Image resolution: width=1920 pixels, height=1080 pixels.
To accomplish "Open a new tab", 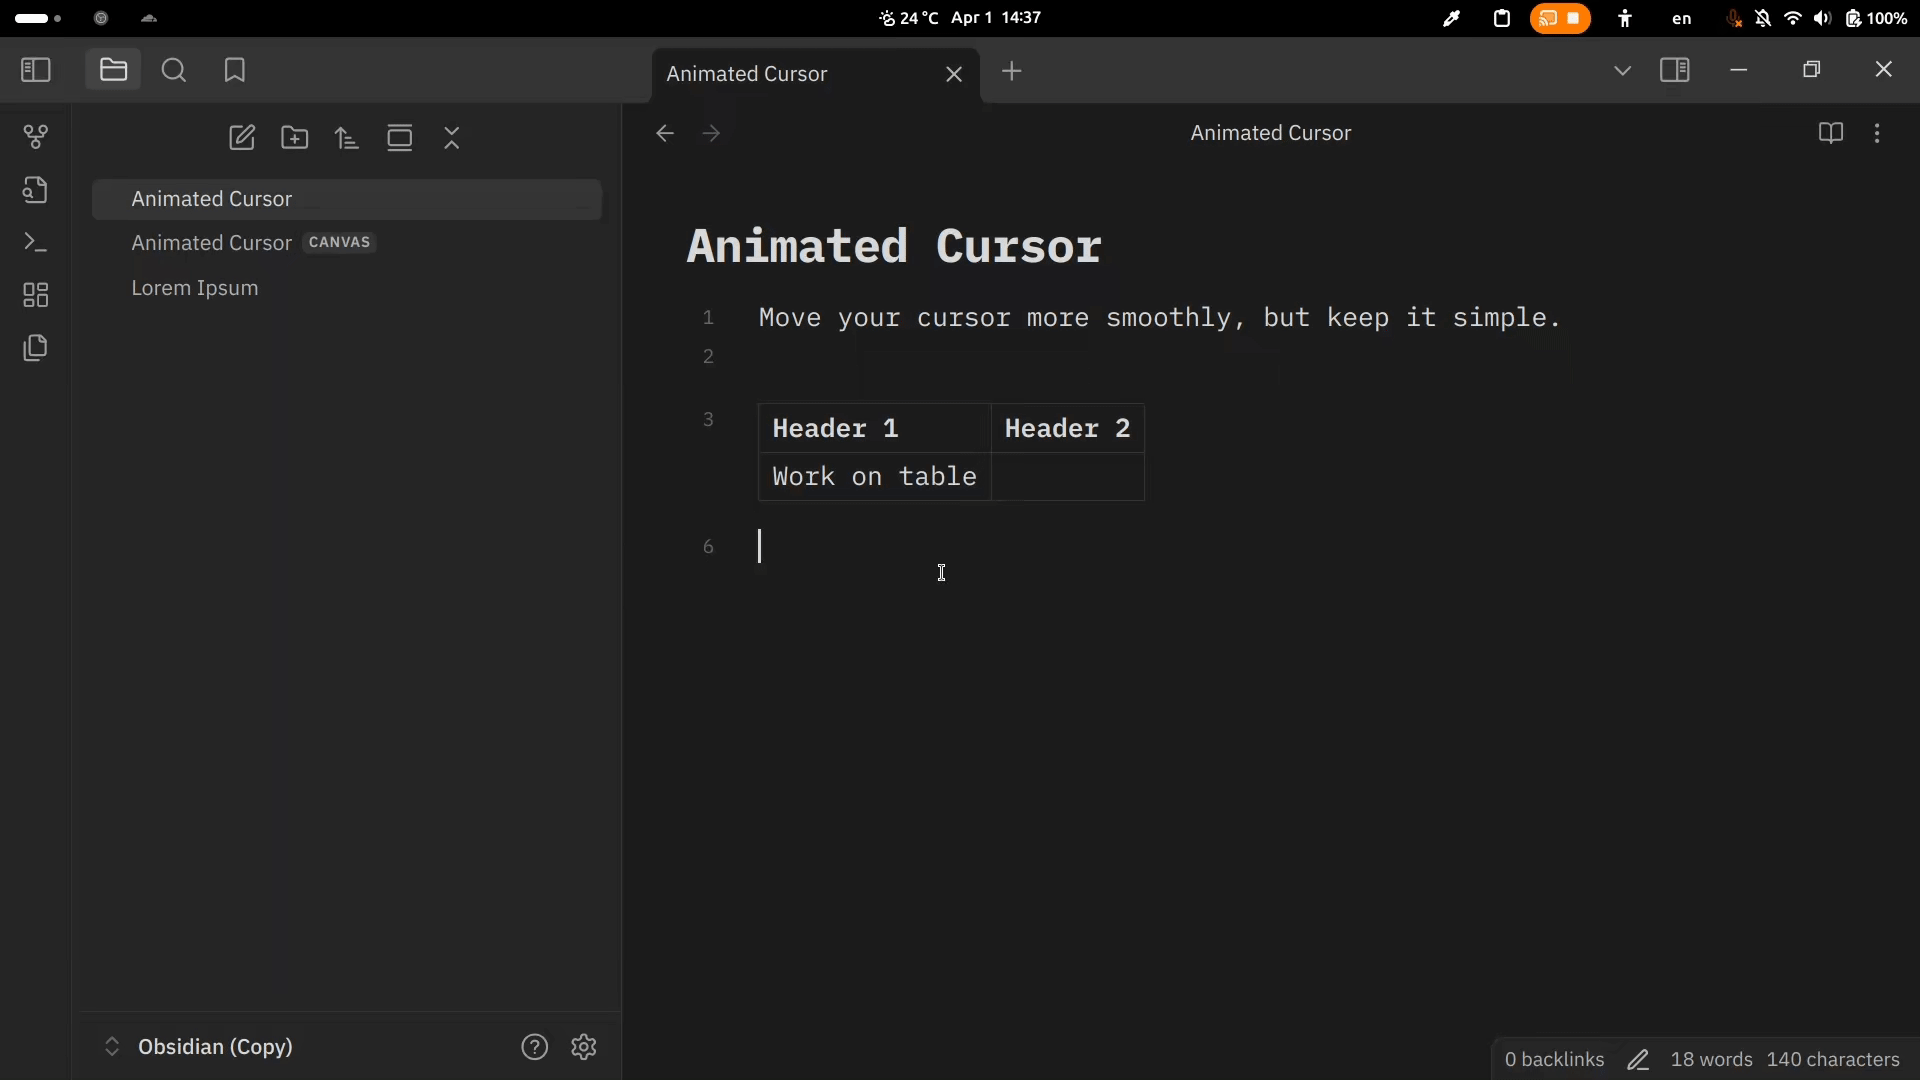I will (1012, 71).
